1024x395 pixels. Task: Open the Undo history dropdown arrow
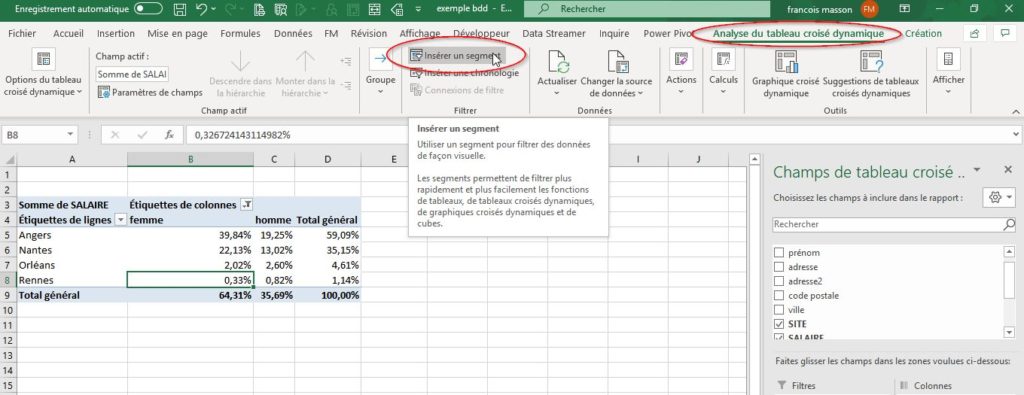click(214, 10)
